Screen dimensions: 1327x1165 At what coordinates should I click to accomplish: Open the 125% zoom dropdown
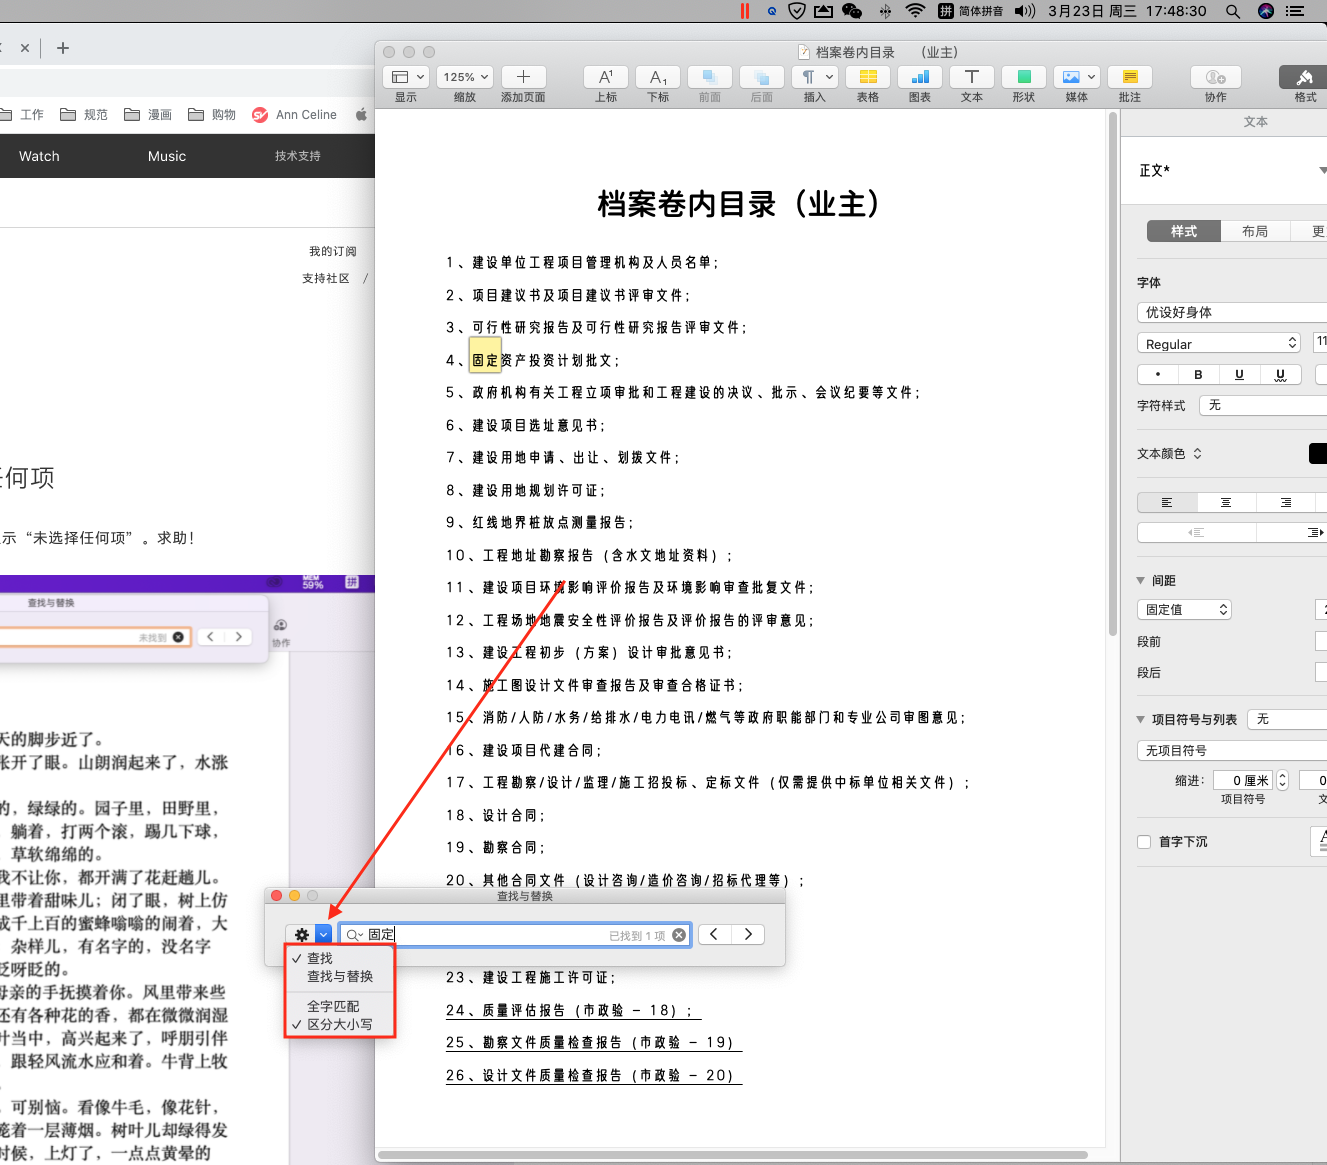pos(466,78)
